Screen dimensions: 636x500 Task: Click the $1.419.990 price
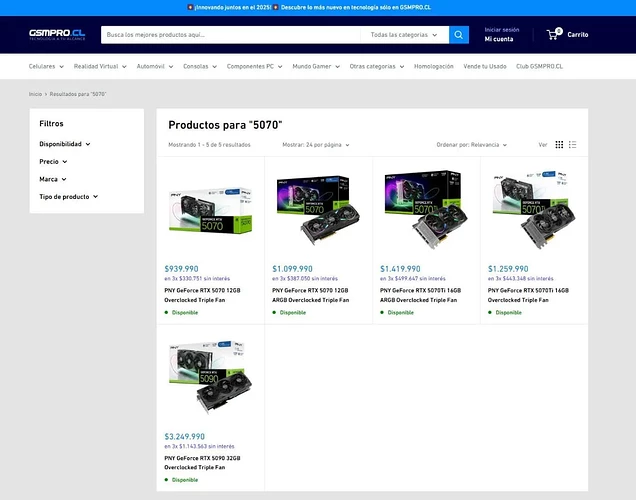click(400, 269)
